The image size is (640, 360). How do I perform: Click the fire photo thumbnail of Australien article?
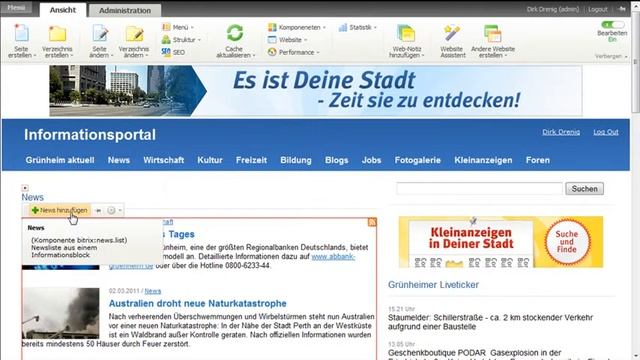click(x=60, y=313)
